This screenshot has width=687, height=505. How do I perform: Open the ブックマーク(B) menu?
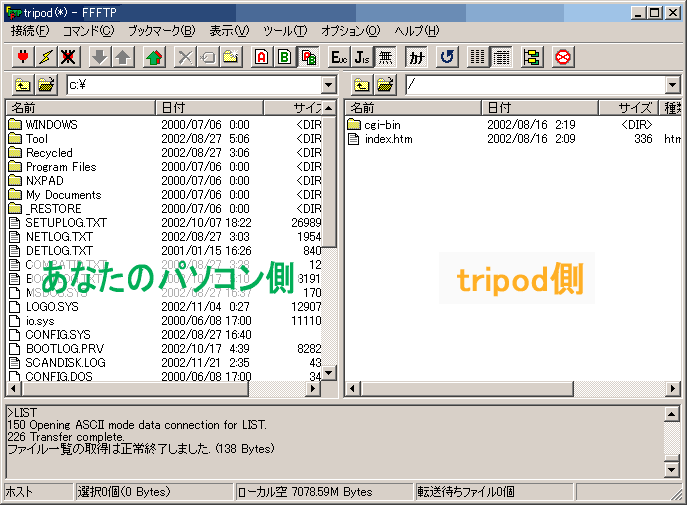pyautogui.click(x=162, y=31)
